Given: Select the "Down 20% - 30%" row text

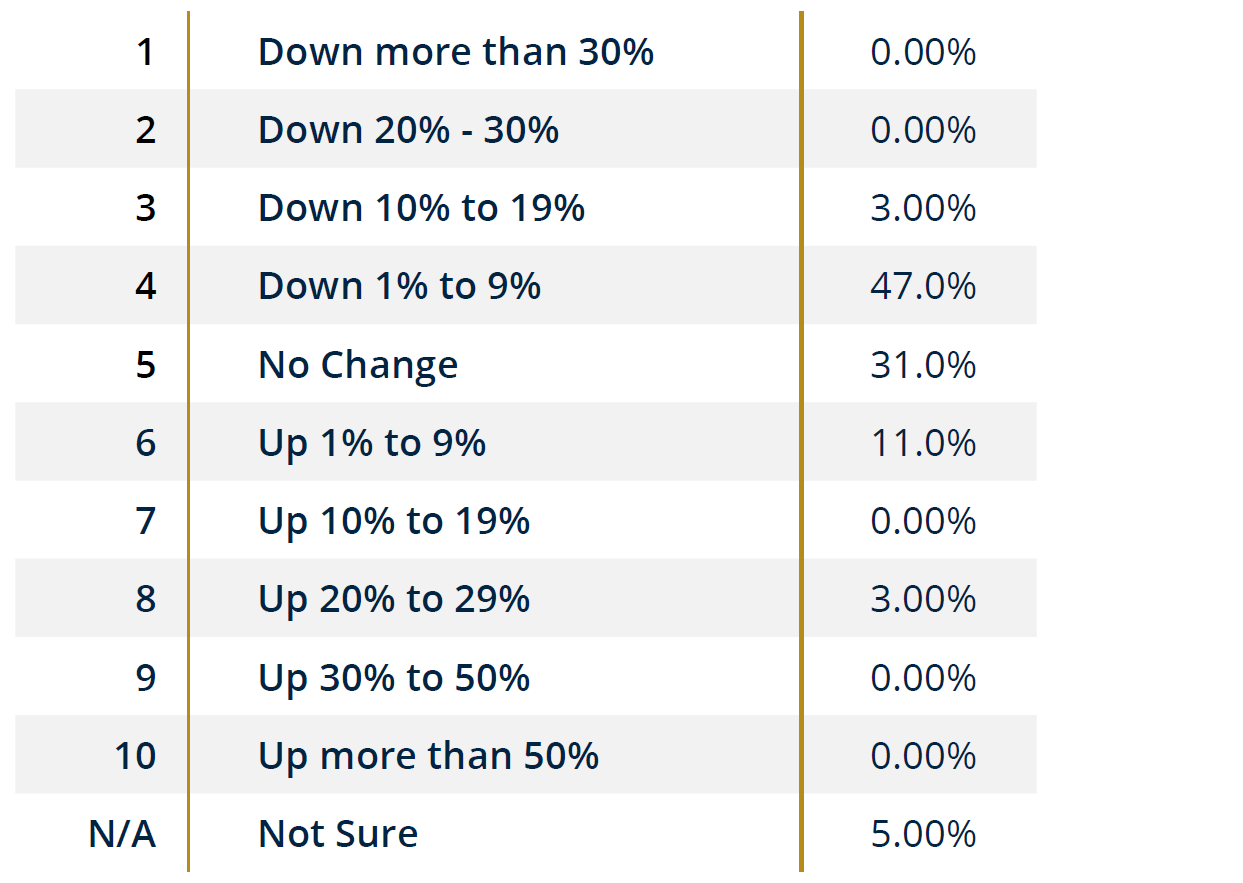Looking at the screenshot, I should [x=408, y=130].
